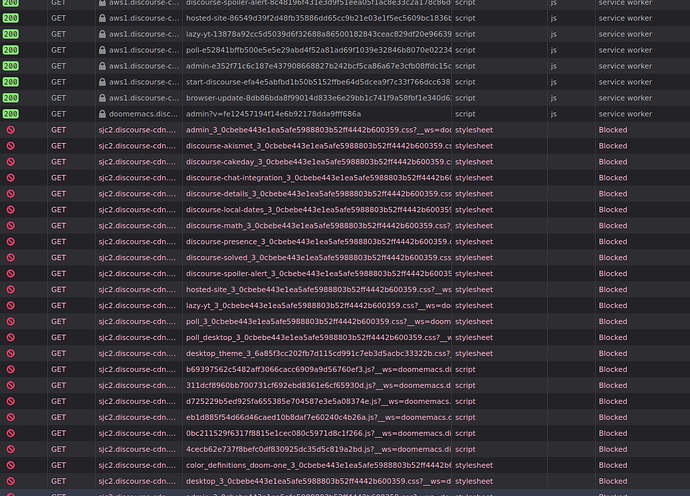Click the lock icon on the hosted-site-86549 row
Image resolution: width=690 pixels, height=496 pixels.
pos(102,18)
